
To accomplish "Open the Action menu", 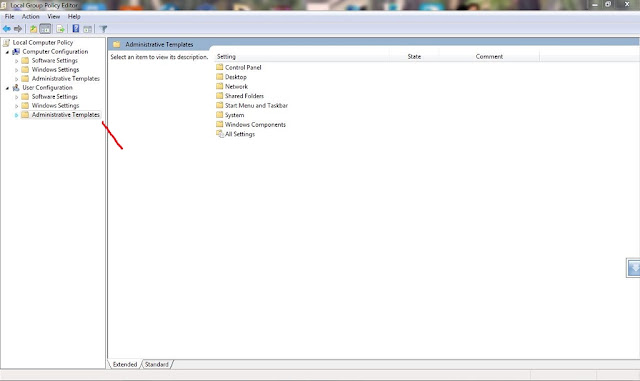I will [x=31, y=16].
